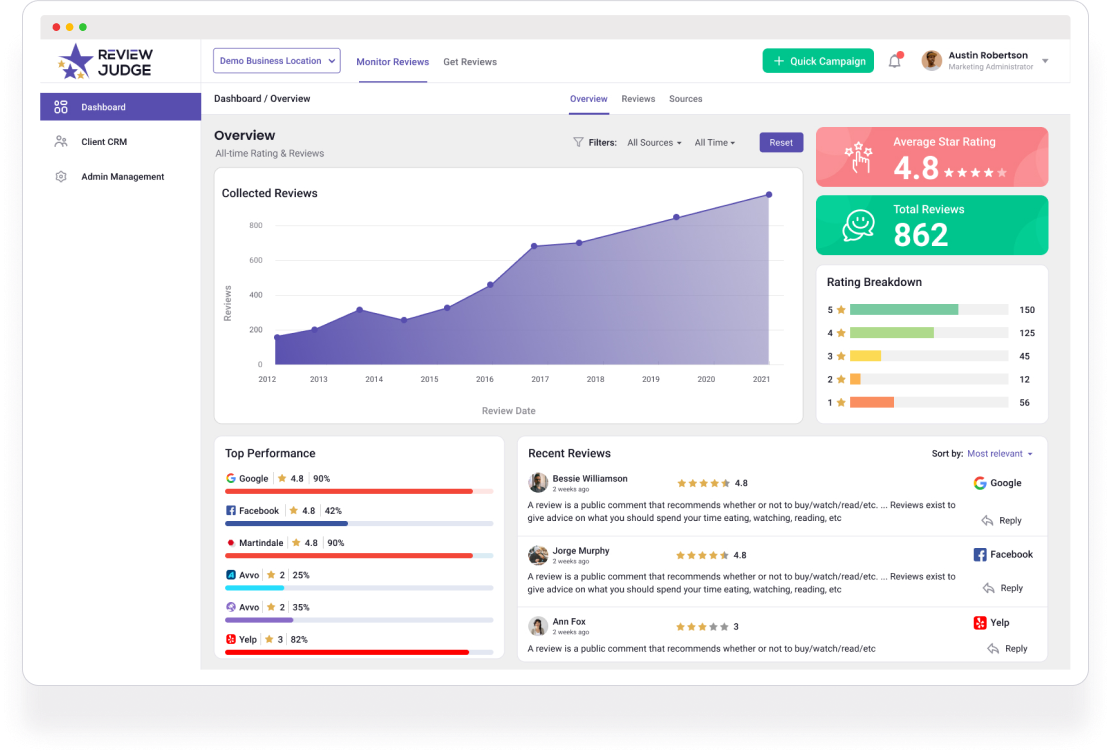Click the Yelp icon in Top Performance
Screen dimensions: 1111x754
[x=230, y=639]
